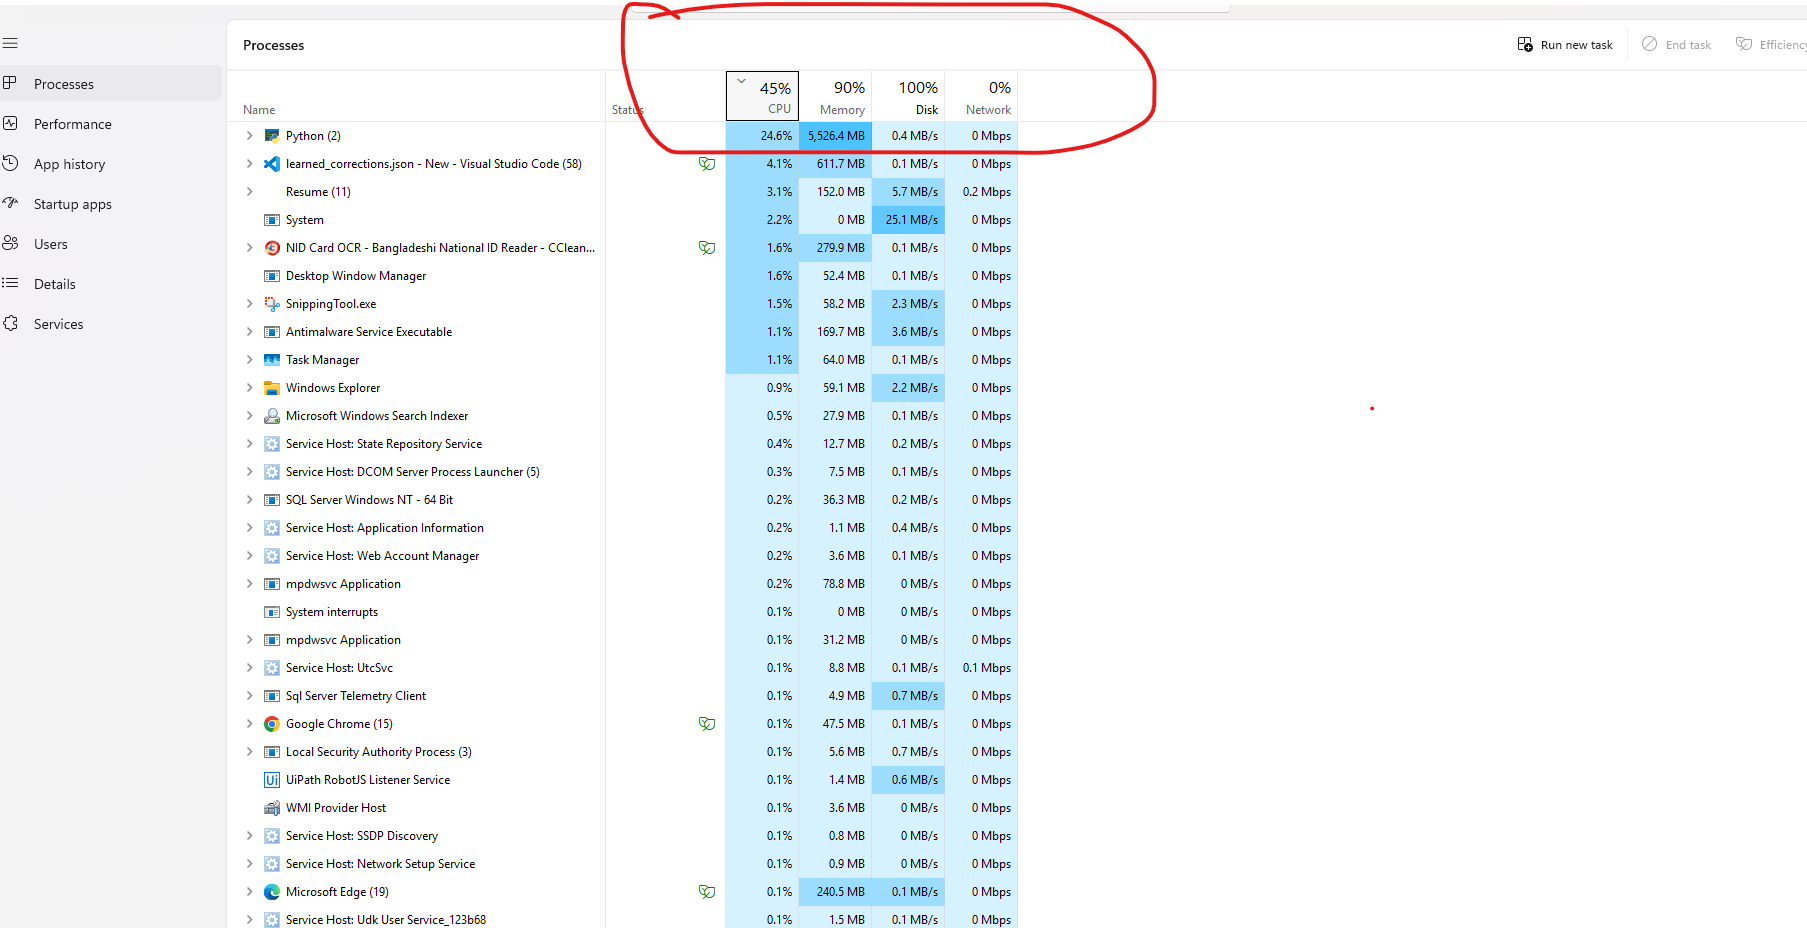Click the Run new task button

tap(1565, 45)
